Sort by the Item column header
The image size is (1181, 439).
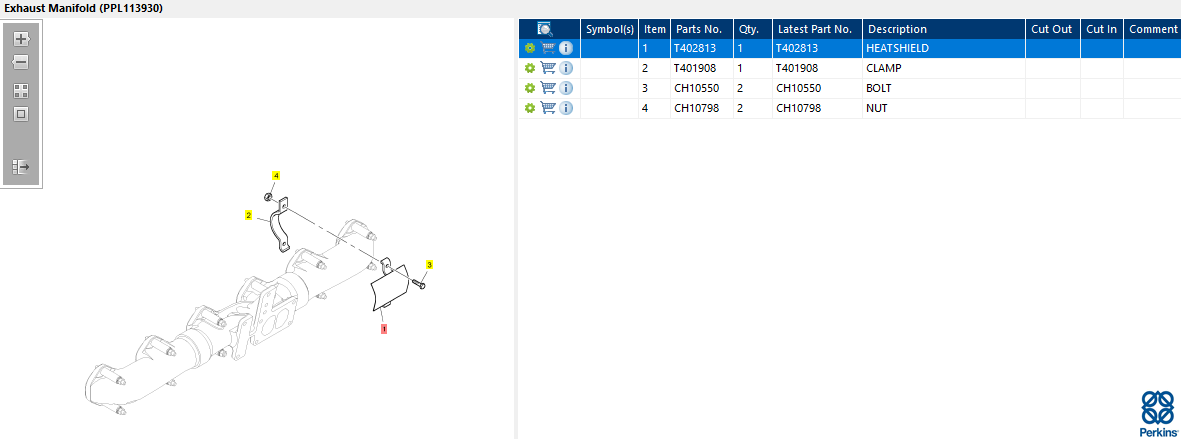coord(655,29)
